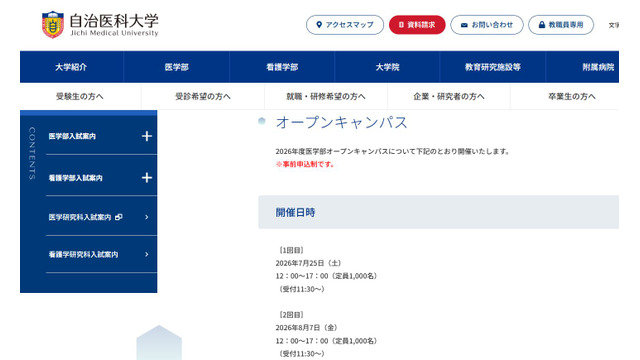This screenshot has width=640, height=360.
Task: Click the 2026年7月25日（土） date text
Action: coord(309,263)
